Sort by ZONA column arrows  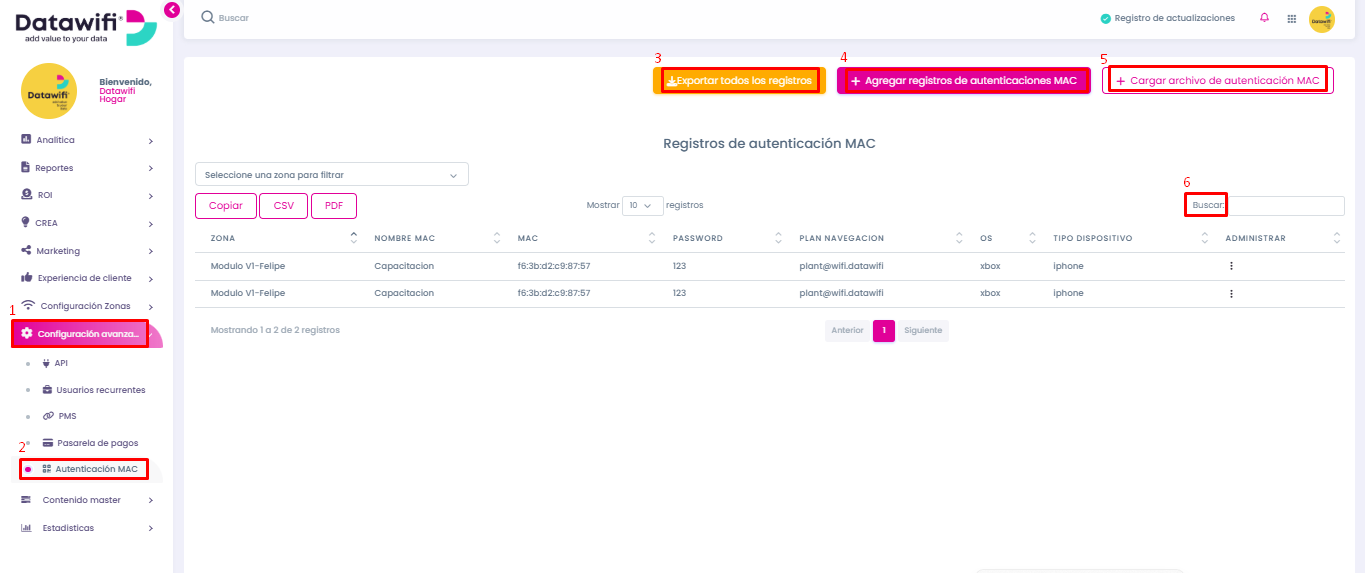(x=353, y=238)
